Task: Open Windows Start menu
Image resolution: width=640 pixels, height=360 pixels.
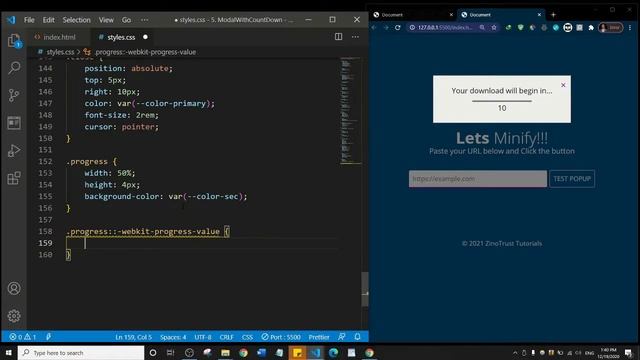Action: click(9, 353)
